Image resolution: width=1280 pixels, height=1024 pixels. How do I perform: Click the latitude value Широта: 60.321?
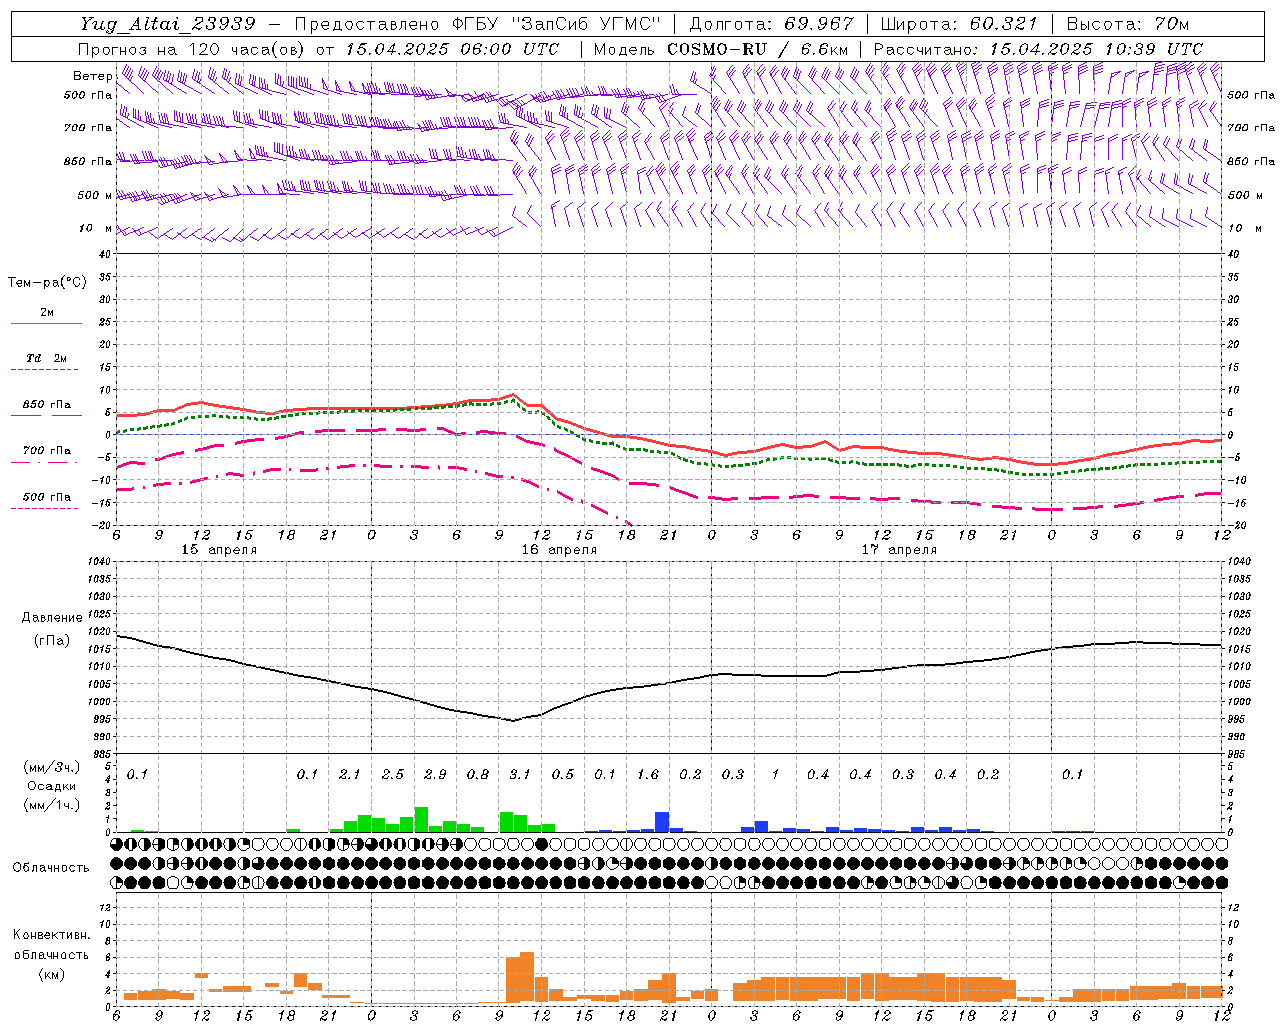(959, 24)
